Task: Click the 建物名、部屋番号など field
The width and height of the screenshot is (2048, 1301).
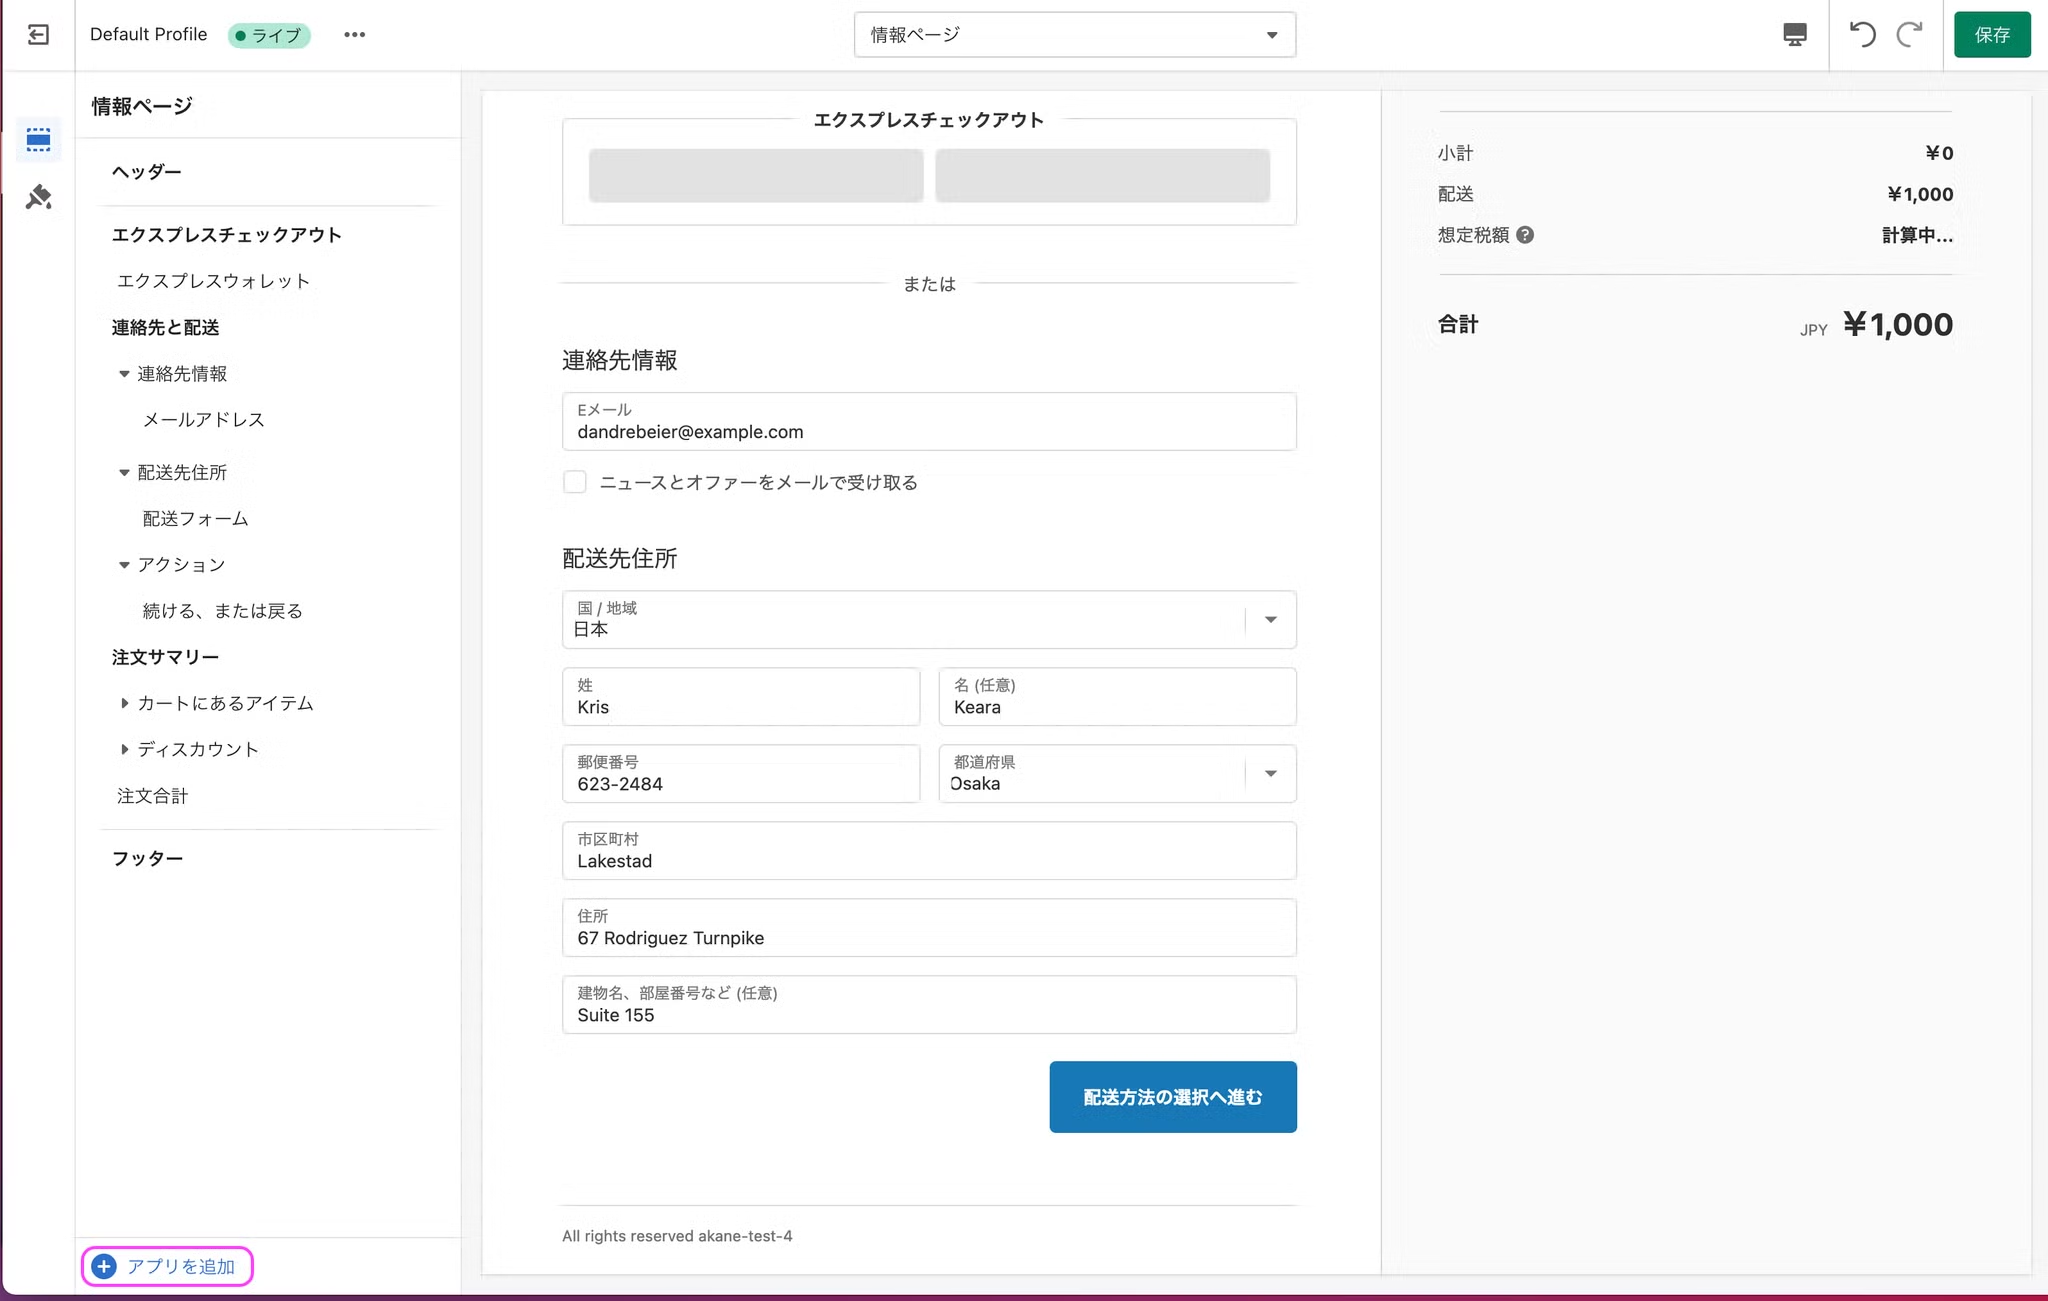Action: coord(929,1004)
